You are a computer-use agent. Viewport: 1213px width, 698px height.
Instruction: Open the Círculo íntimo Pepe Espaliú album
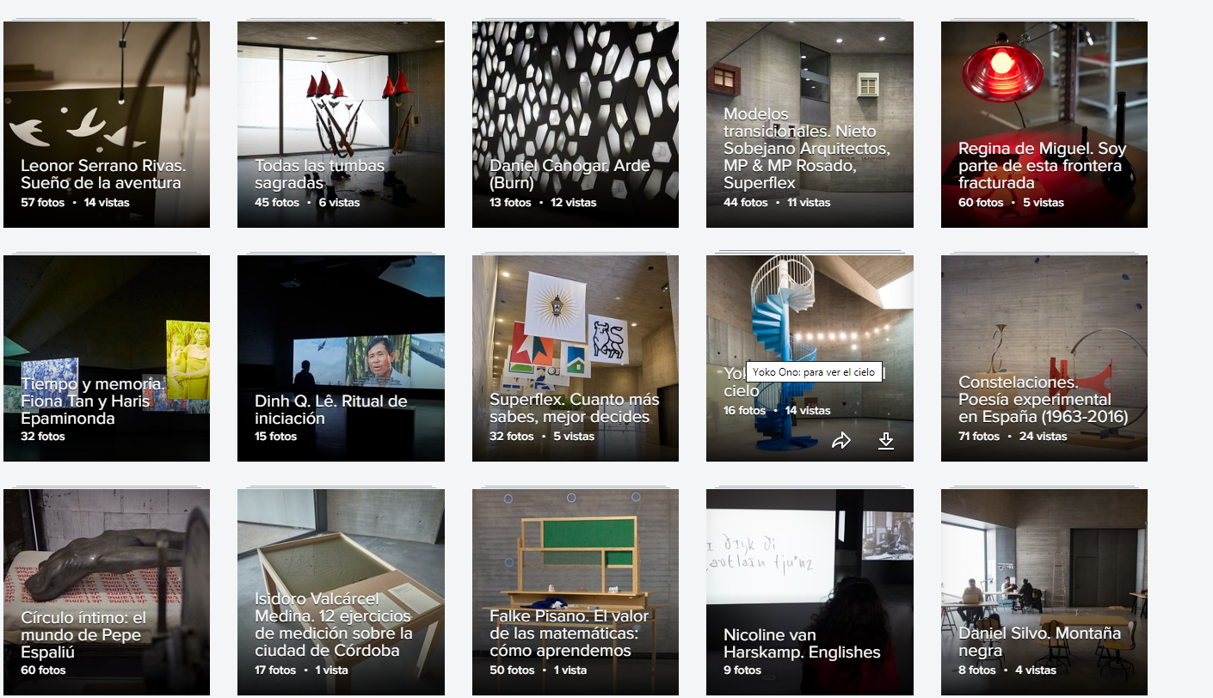(x=107, y=592)
